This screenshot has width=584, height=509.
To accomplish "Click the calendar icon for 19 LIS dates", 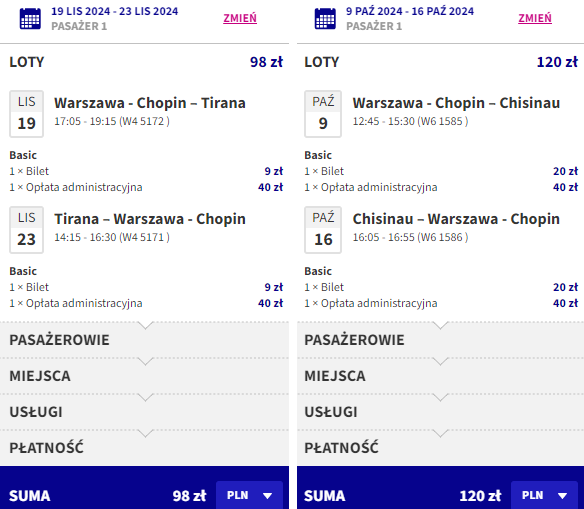I will (30, 18).
